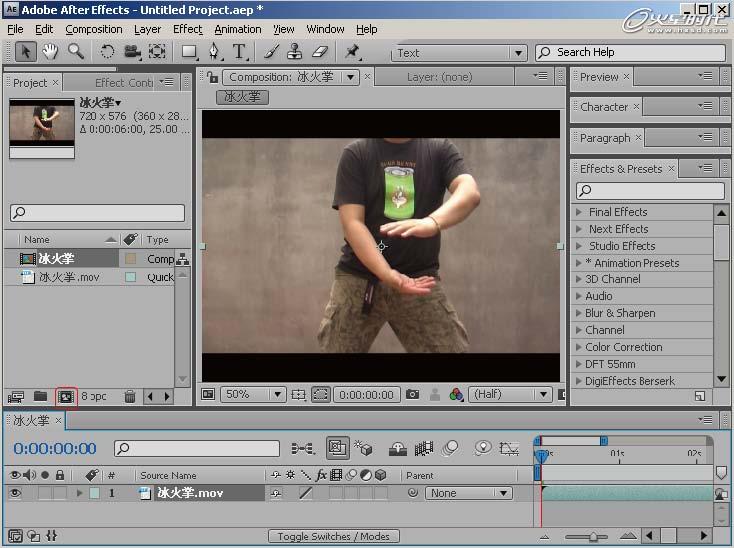Select 冰火掌.mov item in Project panel
Screen dimensions: 734x548
click(69, 278)
